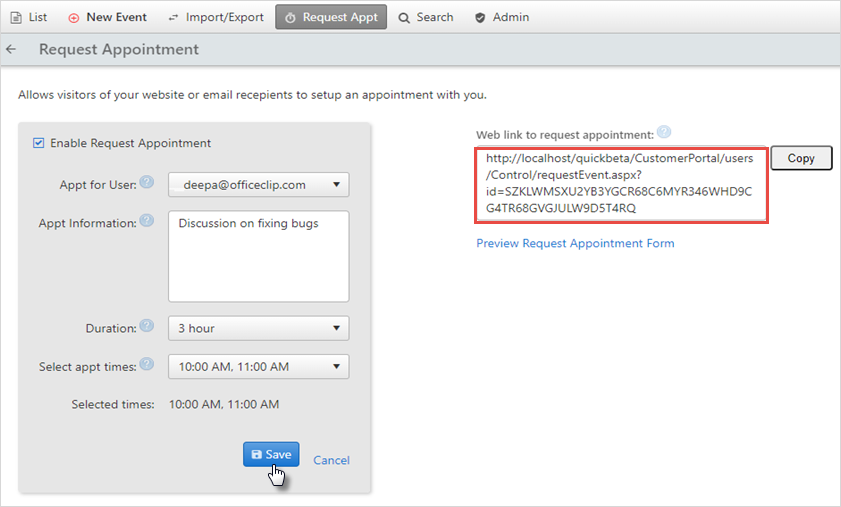This screenshot has width=841, height=507.
Task: Open Import/Export from the top toolbar
Action: point(216,17)
